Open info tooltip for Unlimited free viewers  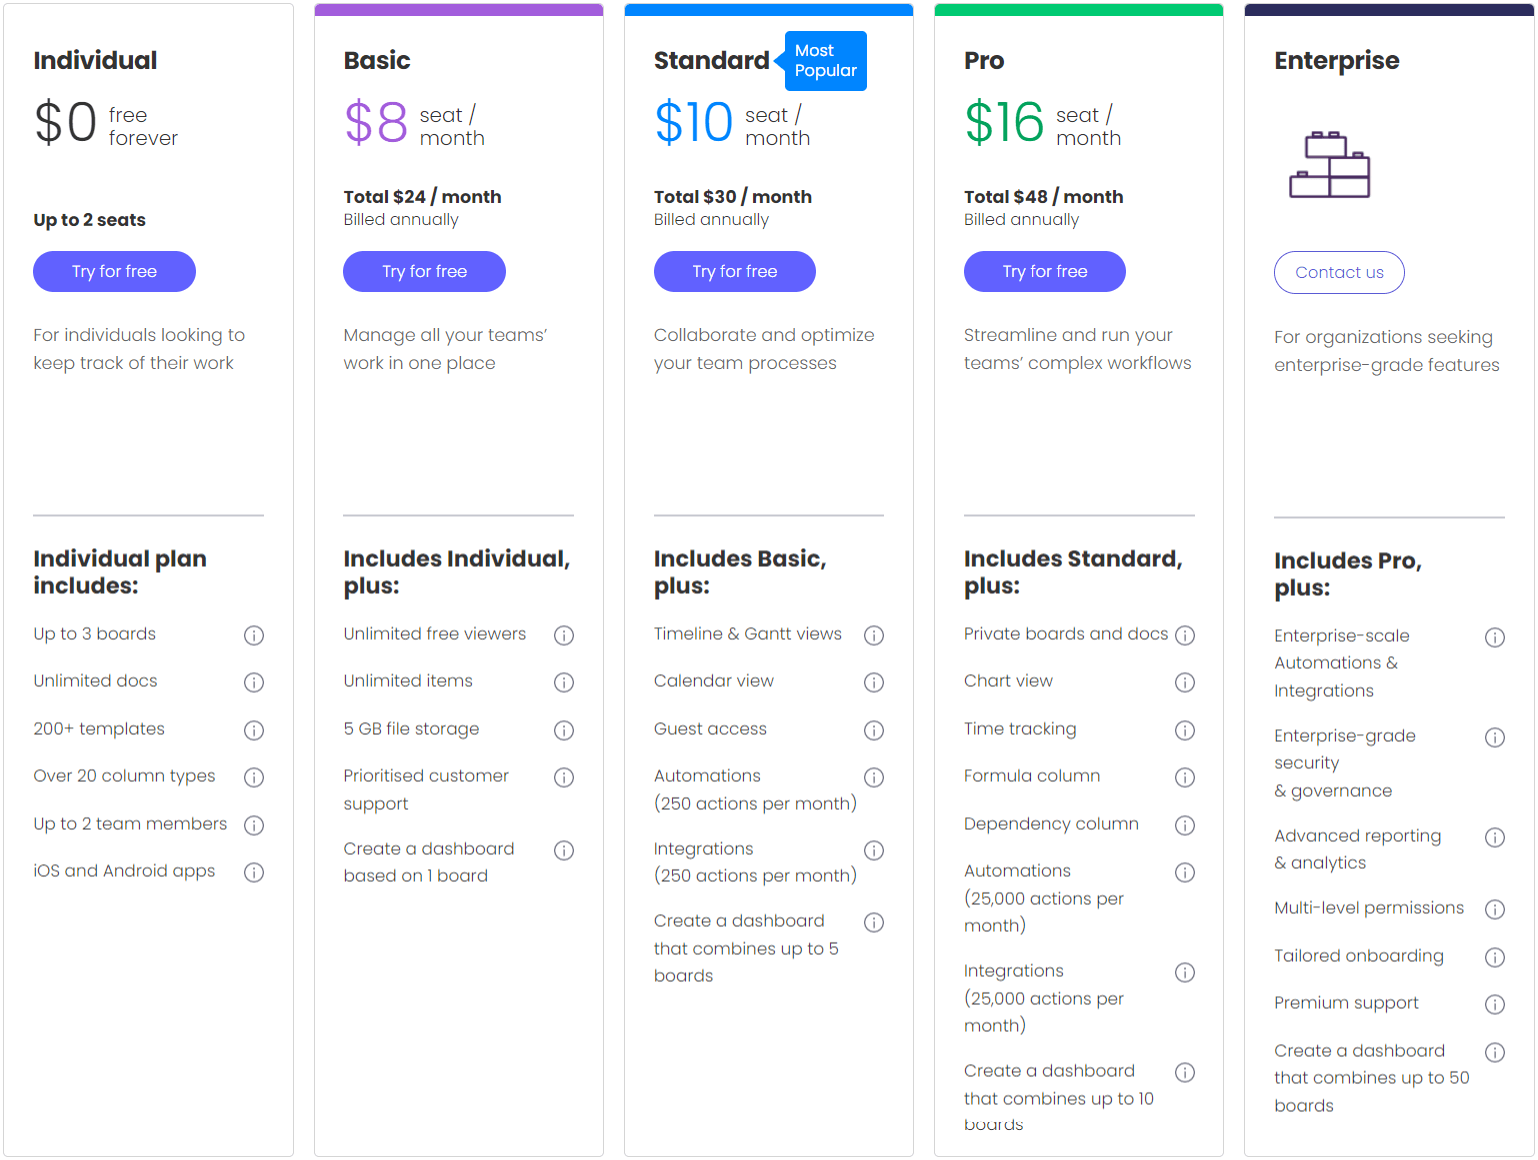[x=564, y=635]
